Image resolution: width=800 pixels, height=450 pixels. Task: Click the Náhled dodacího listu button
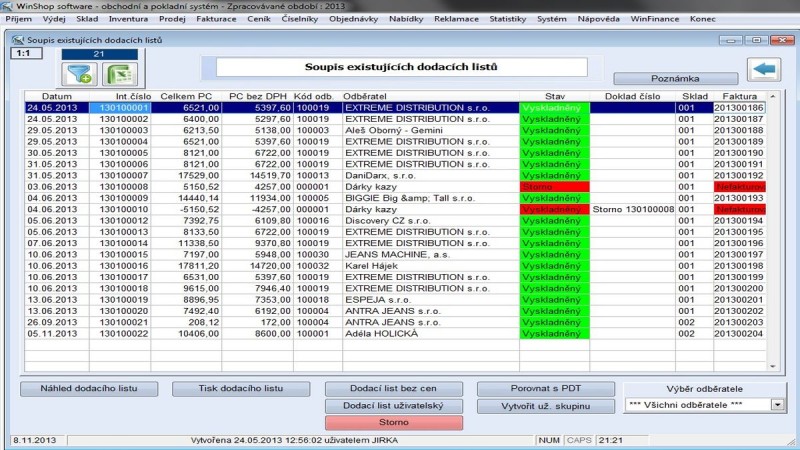[x=89, y=388]
